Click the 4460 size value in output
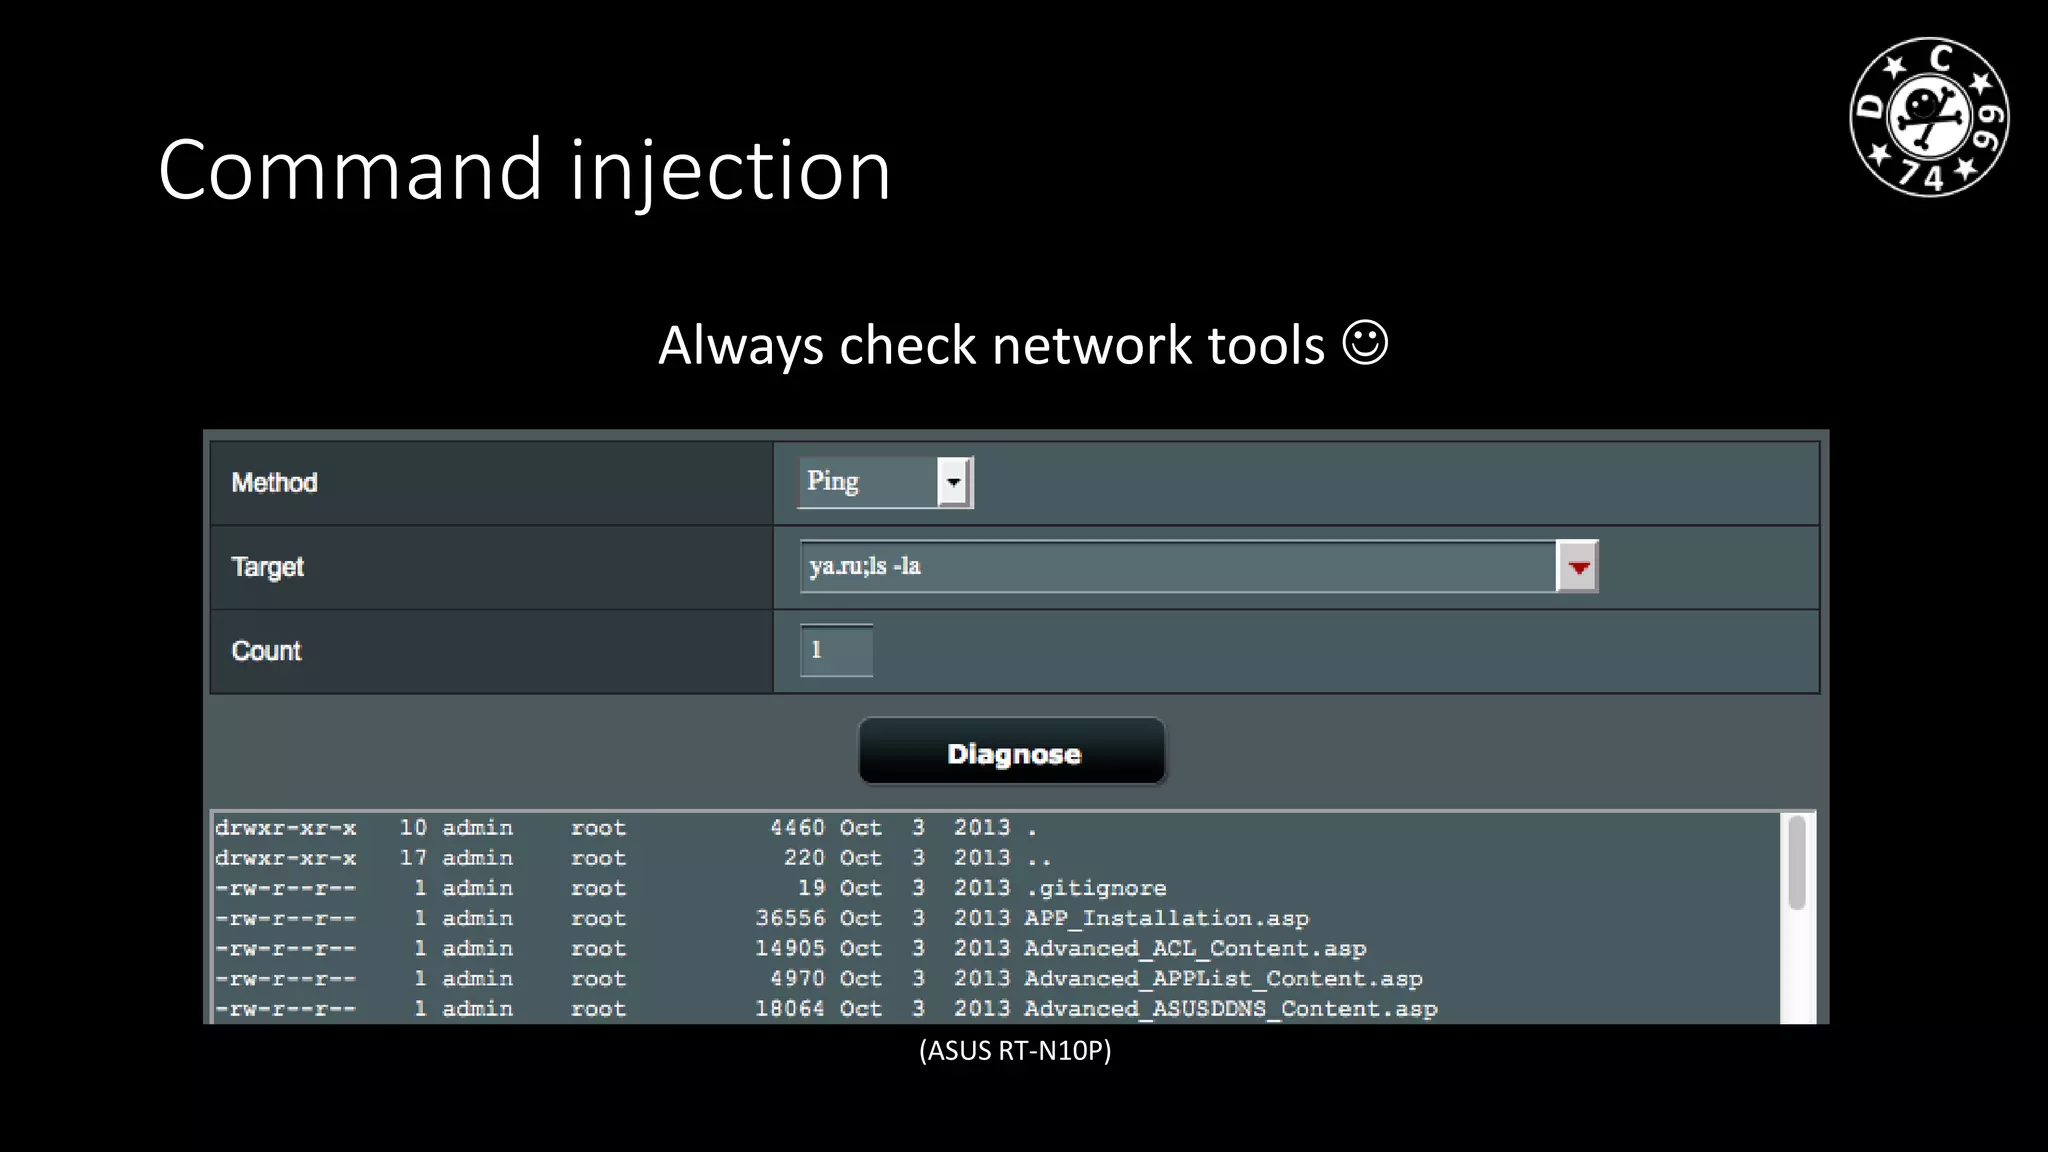Viewport: 2048px width, 1152px height. [x=797, y=828]
